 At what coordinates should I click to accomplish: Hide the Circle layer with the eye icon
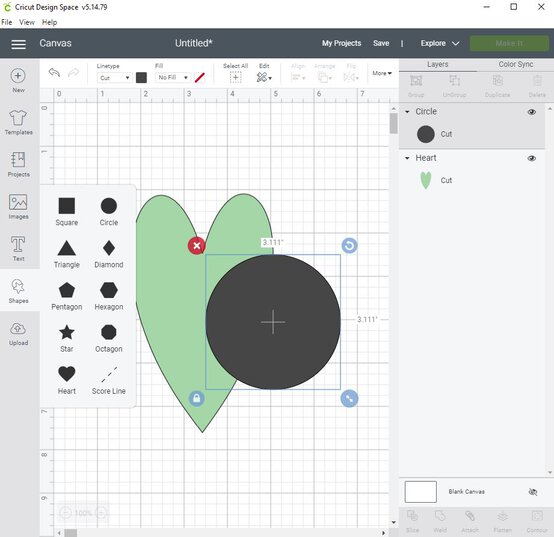[532, 112]
